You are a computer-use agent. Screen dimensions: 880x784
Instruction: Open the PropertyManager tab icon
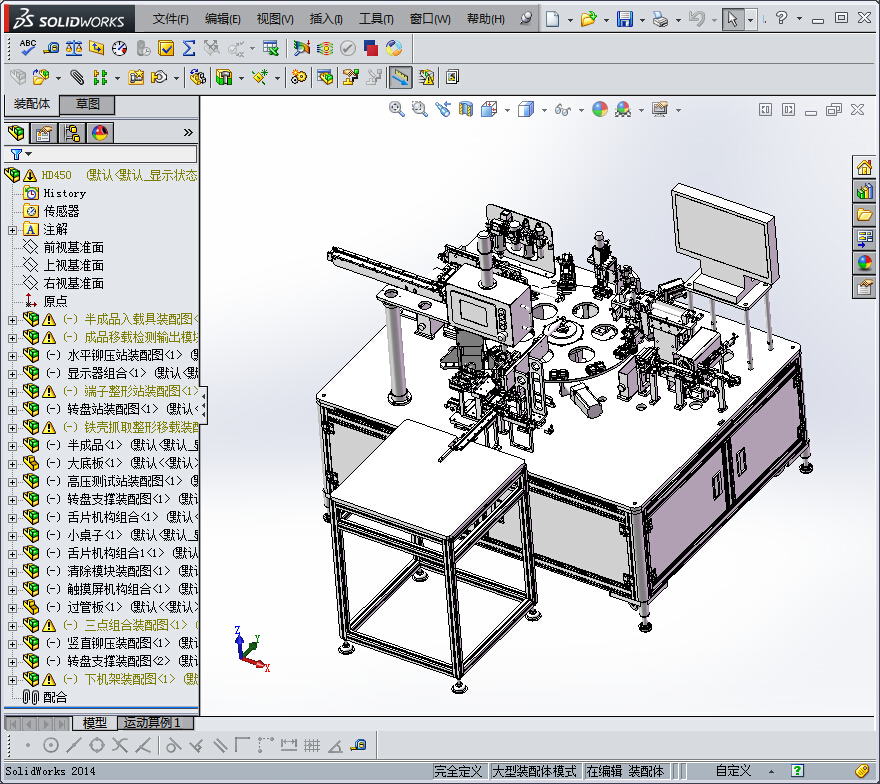pyautogui.click(x=43, y=133)
